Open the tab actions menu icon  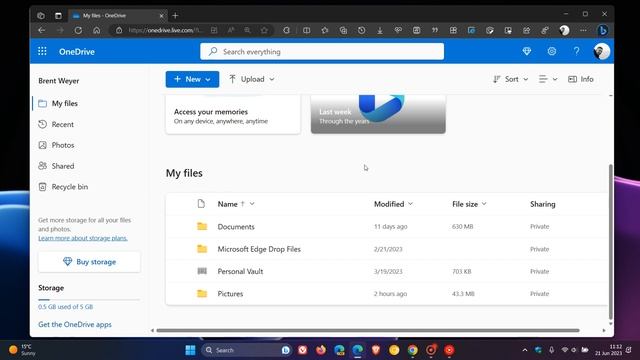pos(58,16)
